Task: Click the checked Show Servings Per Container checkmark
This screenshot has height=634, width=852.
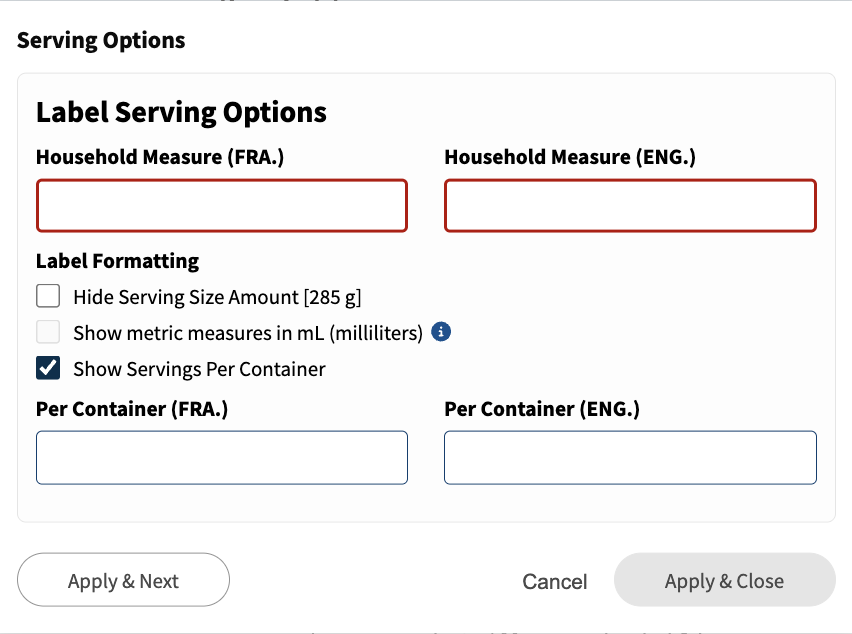Action: pos(46,367)
